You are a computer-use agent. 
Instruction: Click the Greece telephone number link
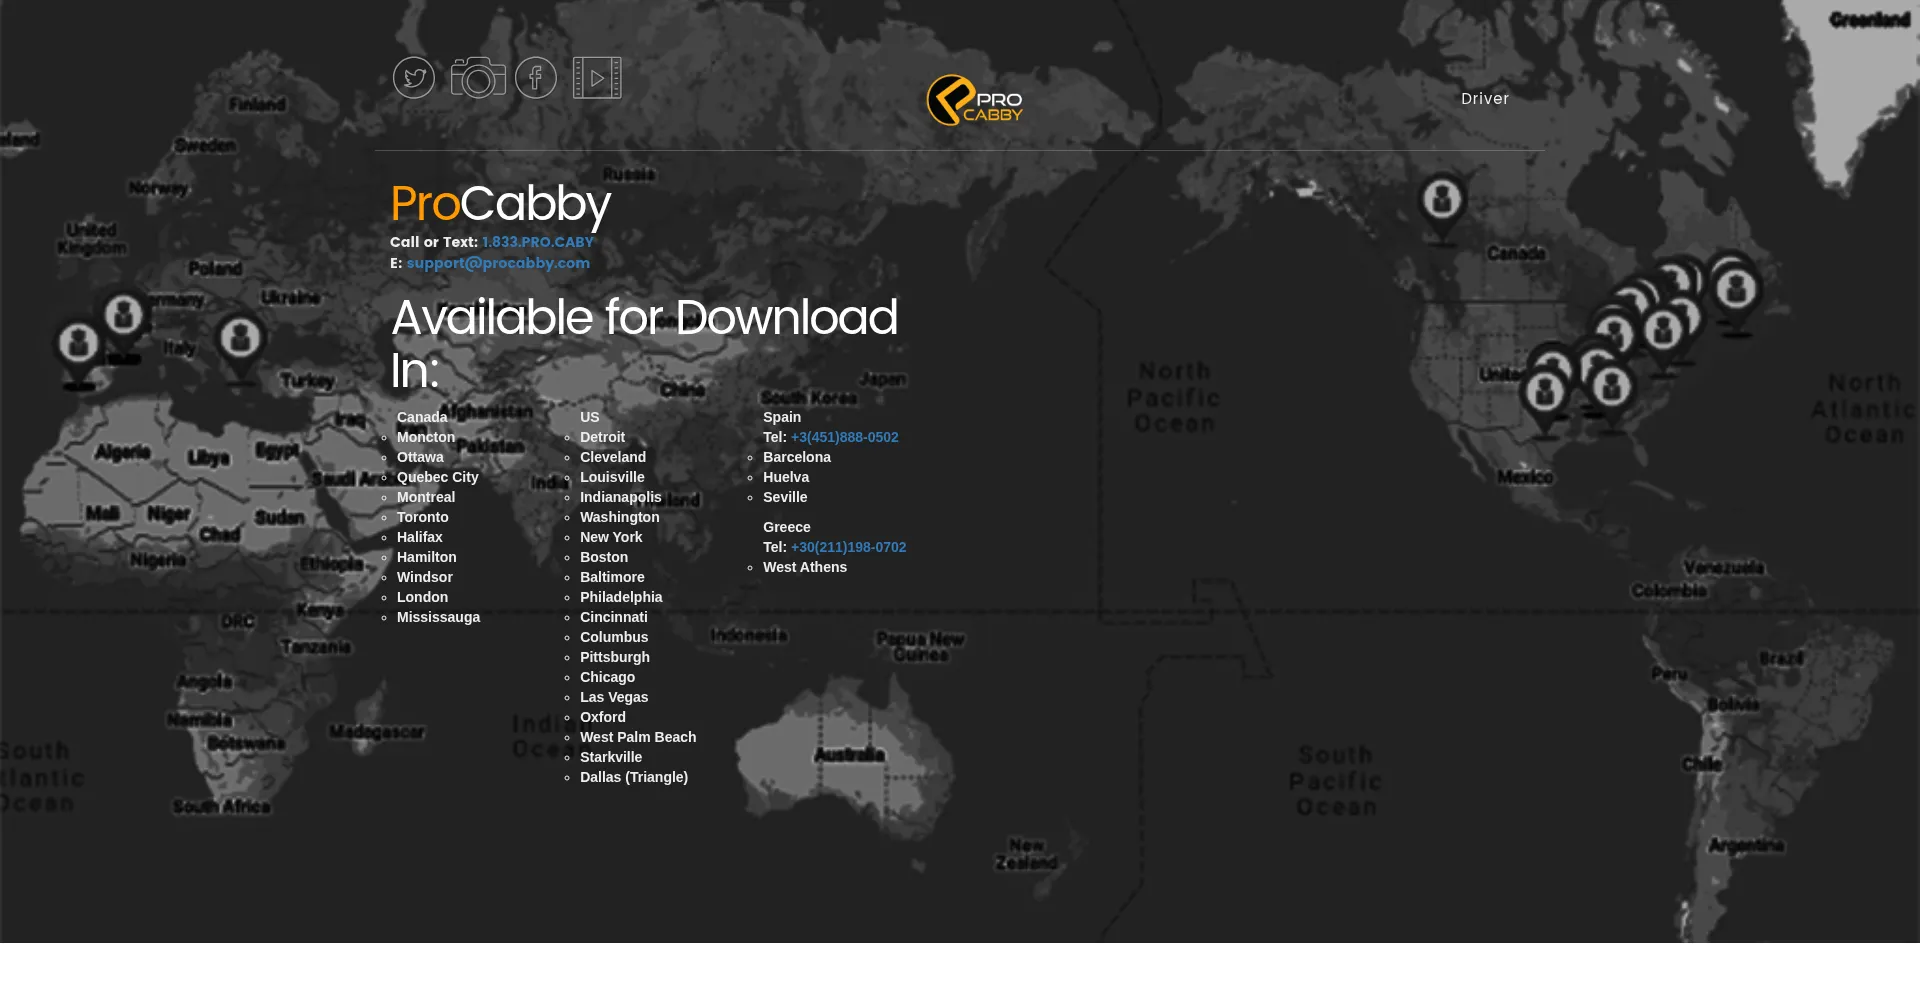(x=848, y=547)
